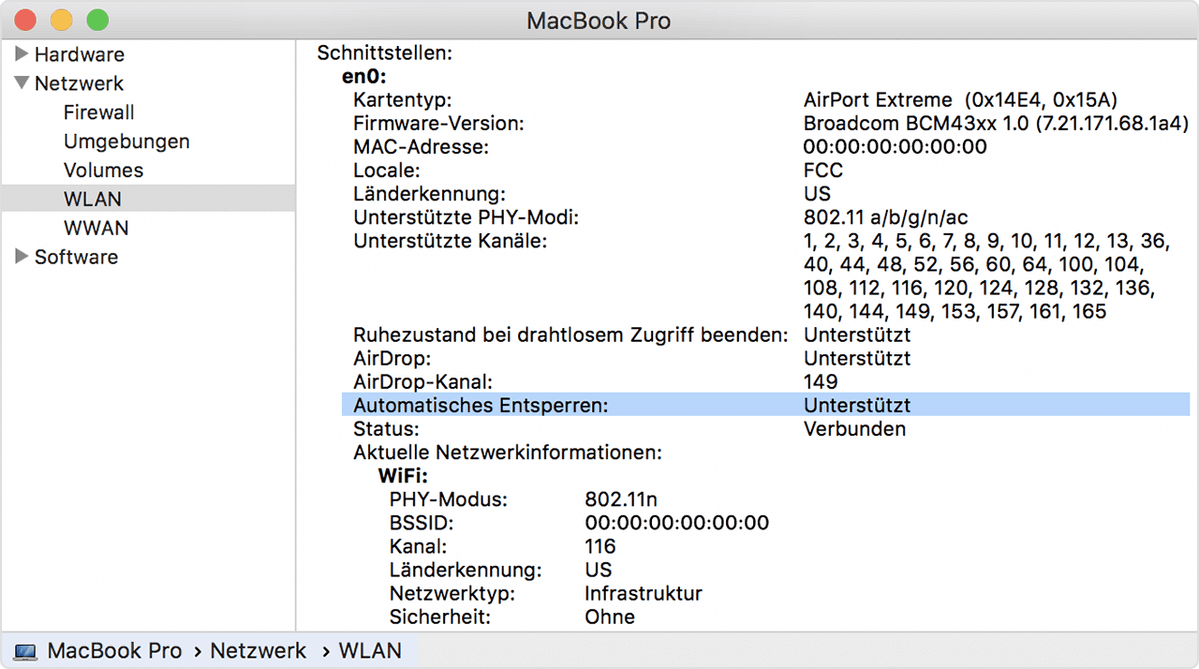
Task: Expand the Software section triangle
Action: tap(21, 257)
